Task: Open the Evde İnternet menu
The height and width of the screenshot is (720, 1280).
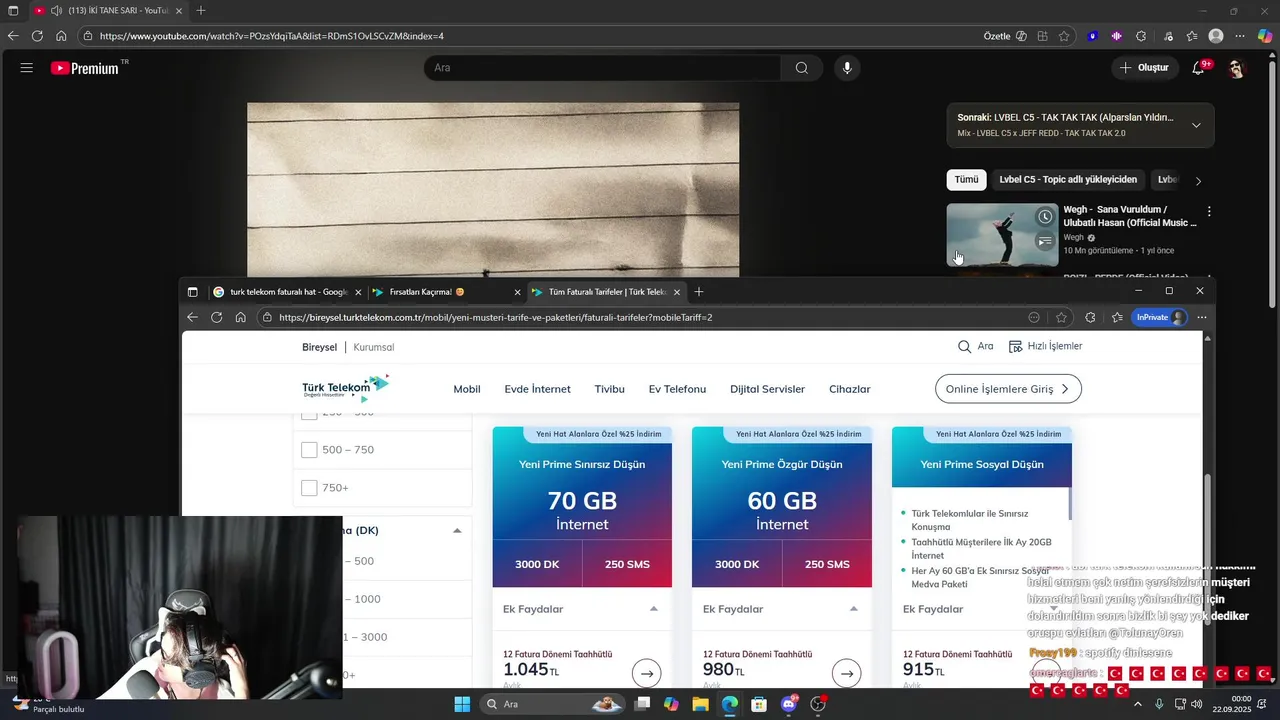Action: click(537, 389)
